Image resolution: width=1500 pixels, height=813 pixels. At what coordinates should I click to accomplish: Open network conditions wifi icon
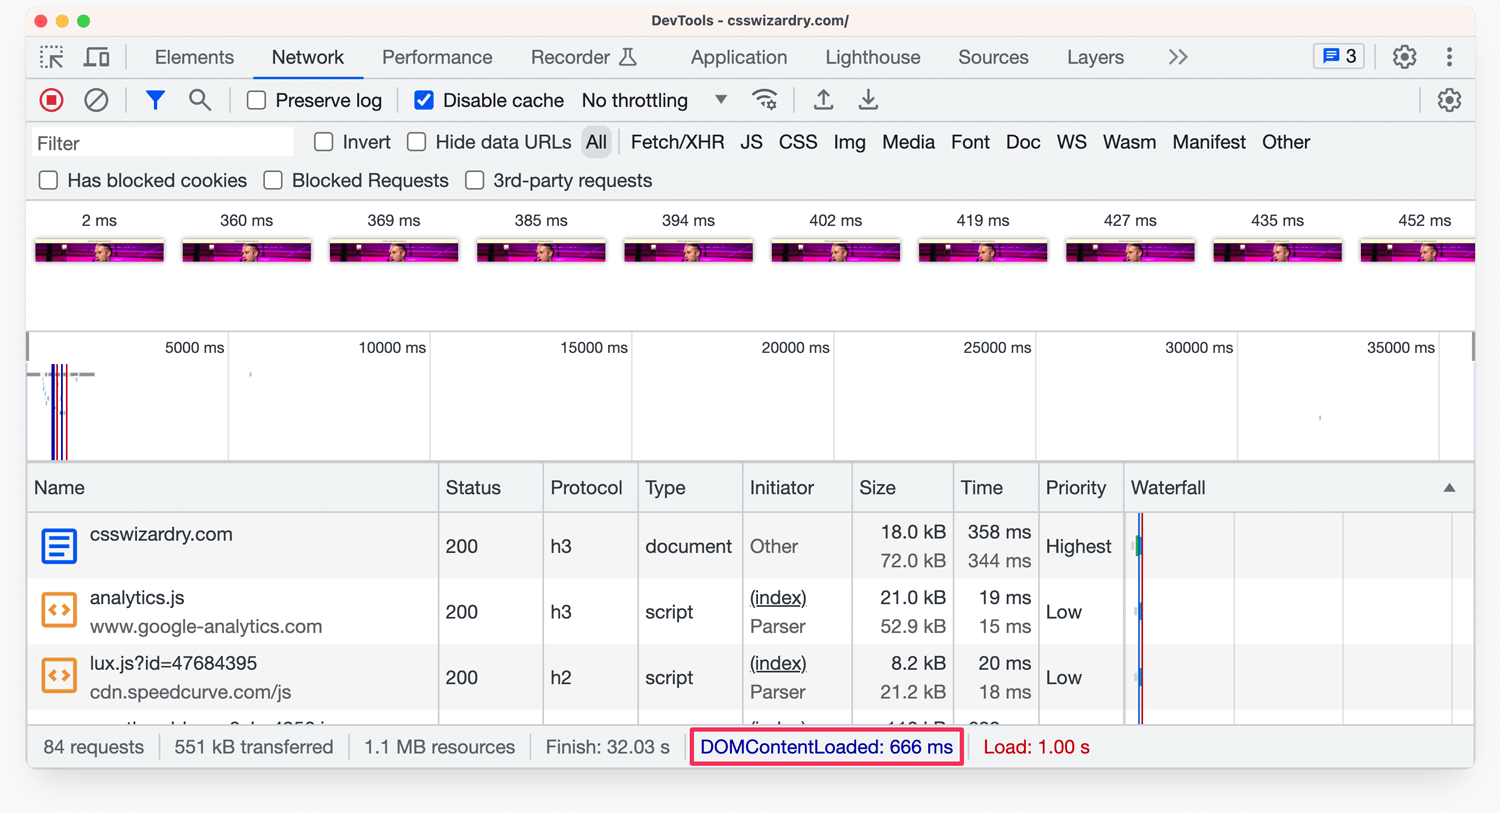pyautogui.click(x=765, y=100)
